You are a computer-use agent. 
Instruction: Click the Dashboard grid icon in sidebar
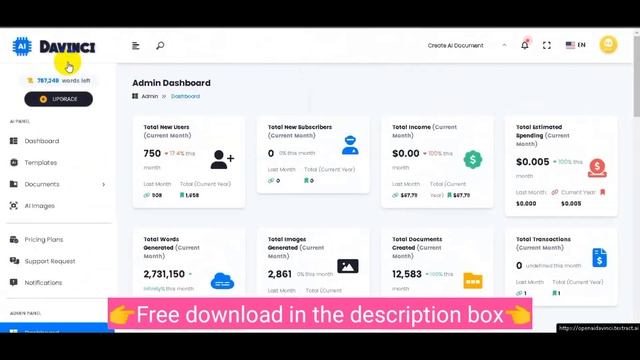point(13,141)
